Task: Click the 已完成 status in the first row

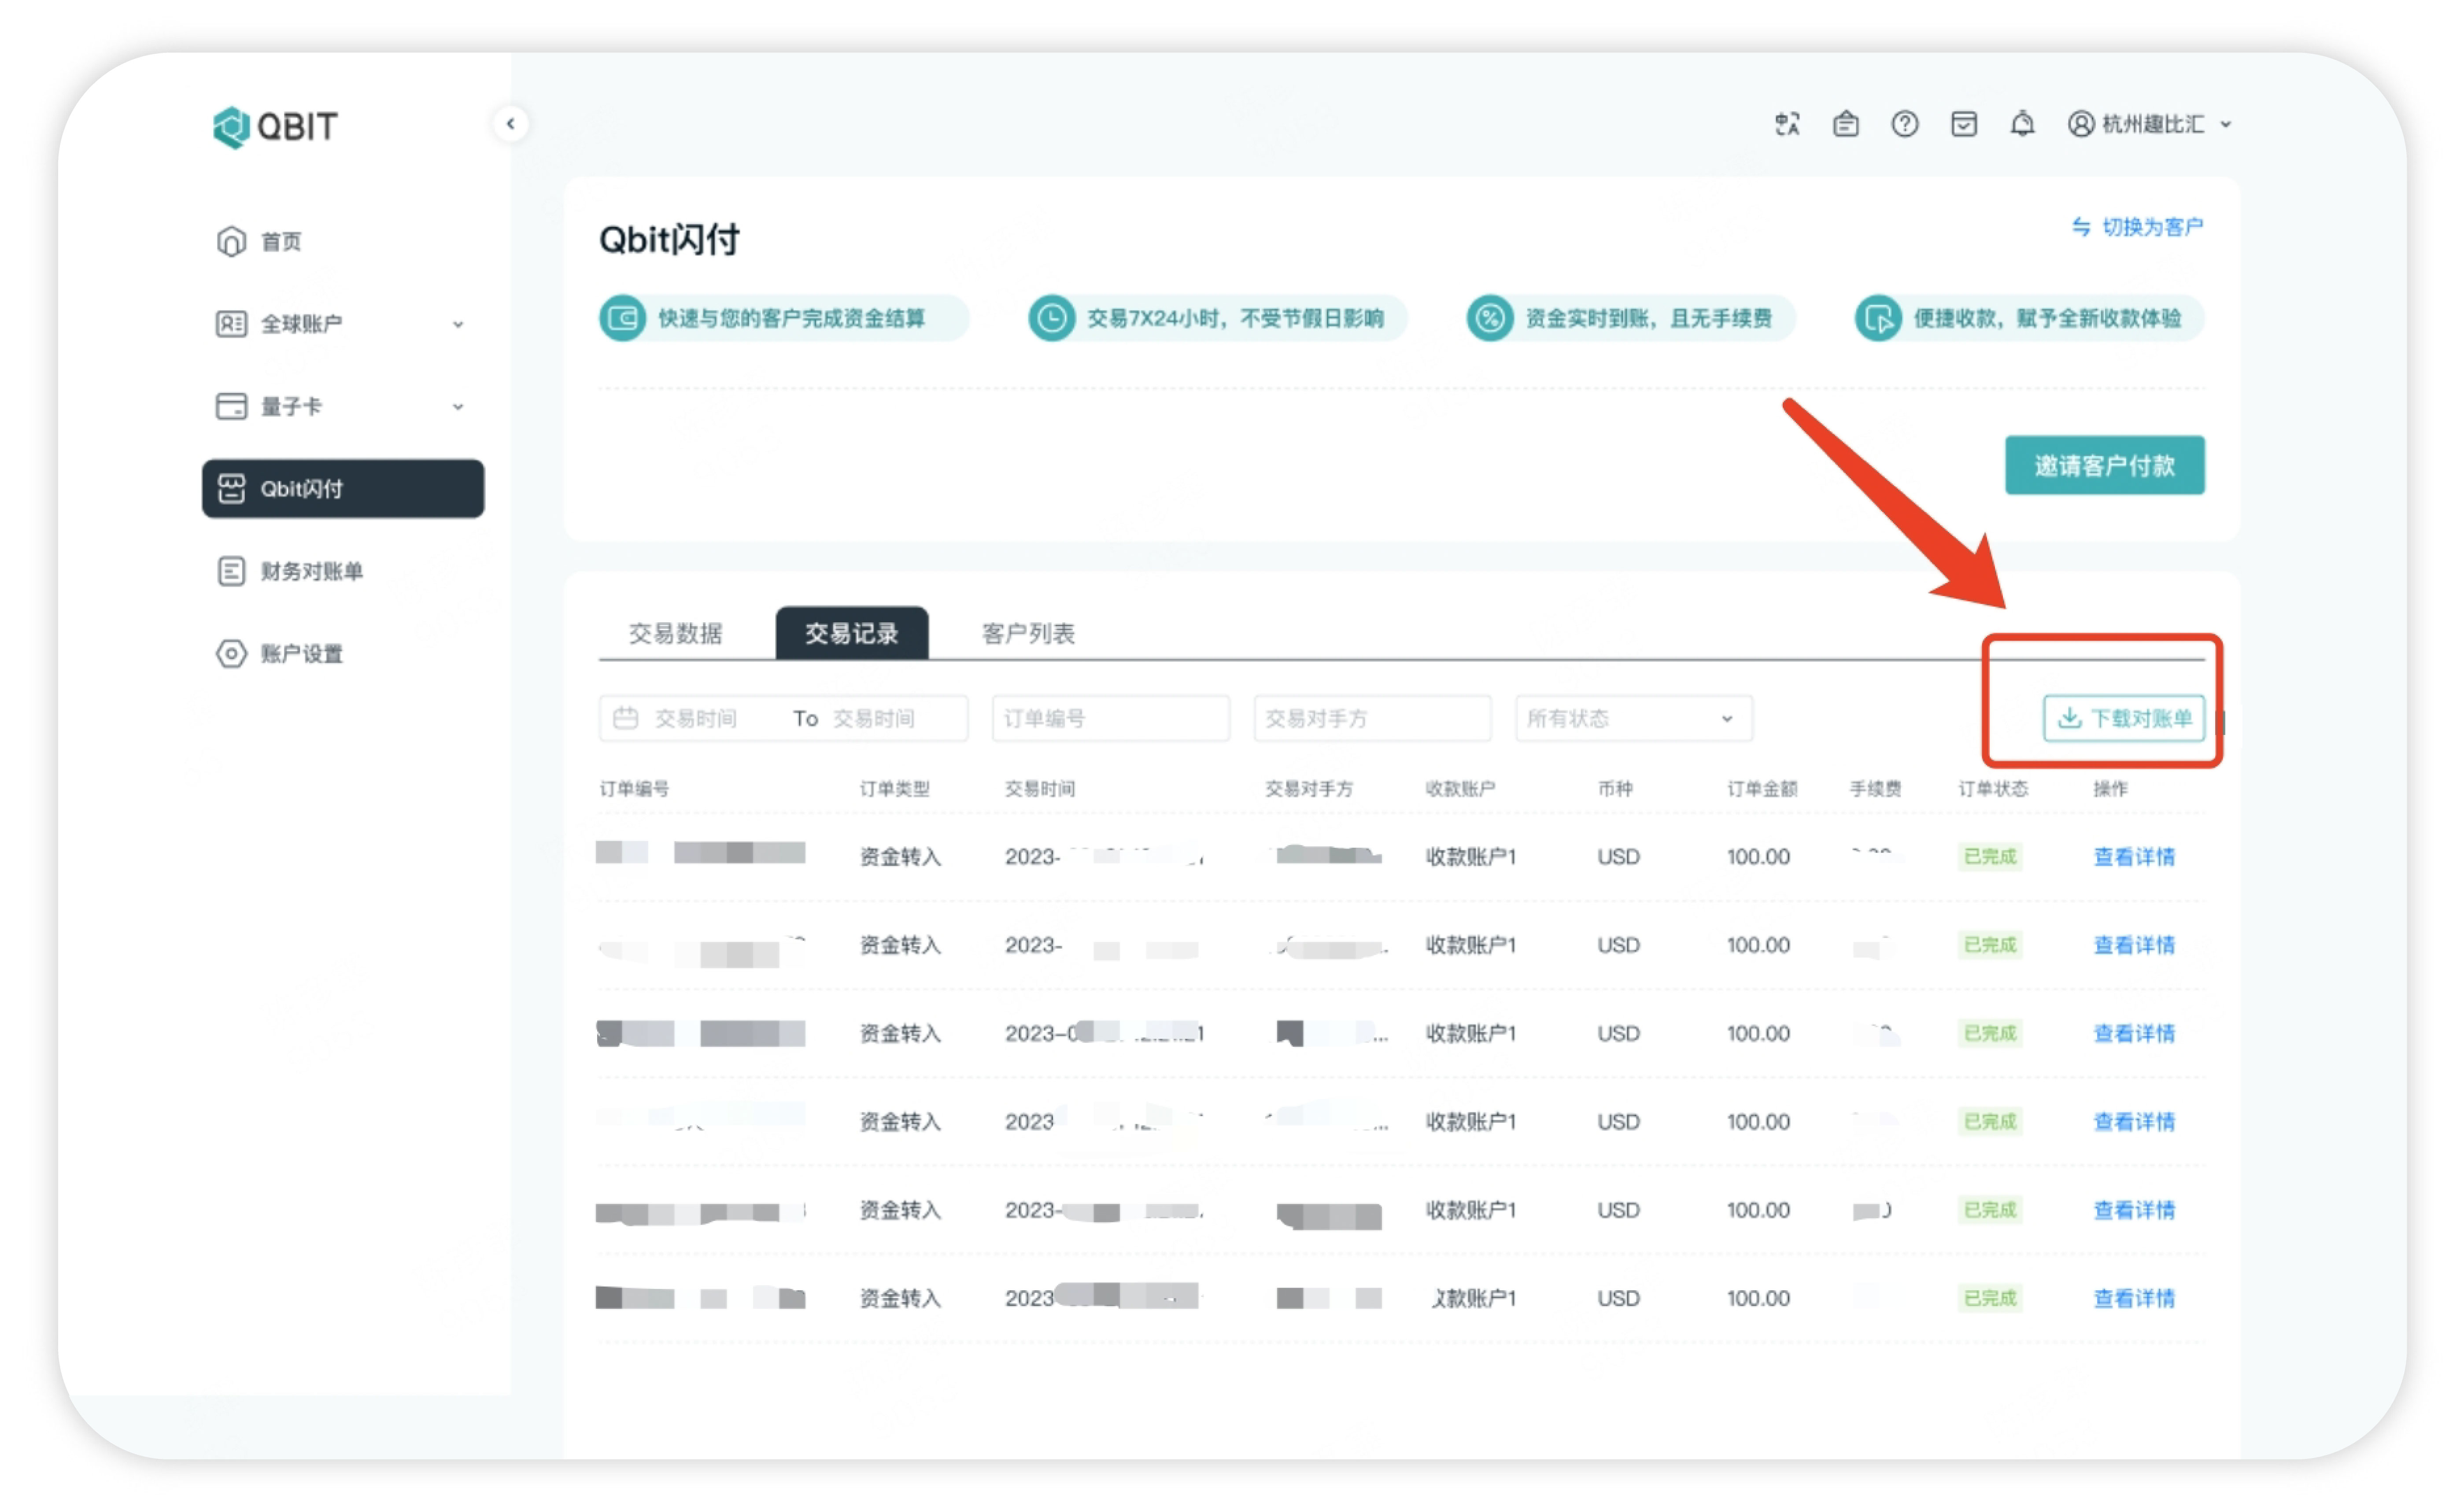Action: 1991,857
